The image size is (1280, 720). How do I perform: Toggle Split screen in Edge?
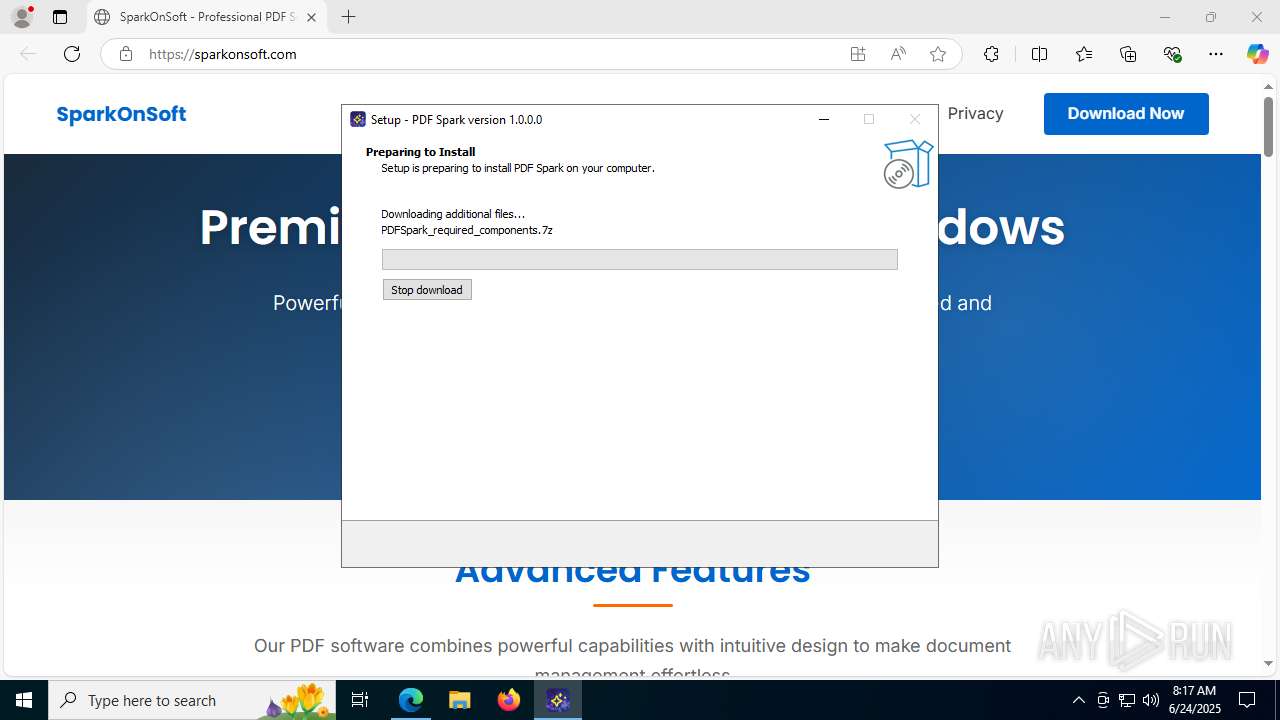[x=1040, y=54]
